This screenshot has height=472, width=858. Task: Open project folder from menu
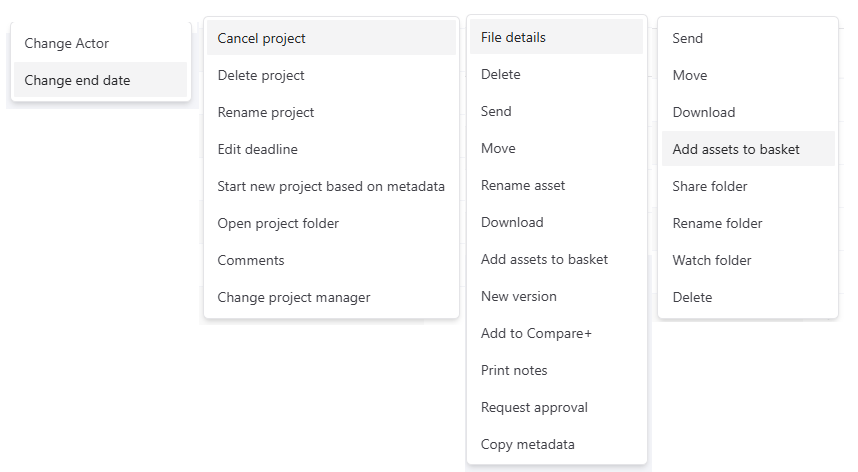(278, 223)
